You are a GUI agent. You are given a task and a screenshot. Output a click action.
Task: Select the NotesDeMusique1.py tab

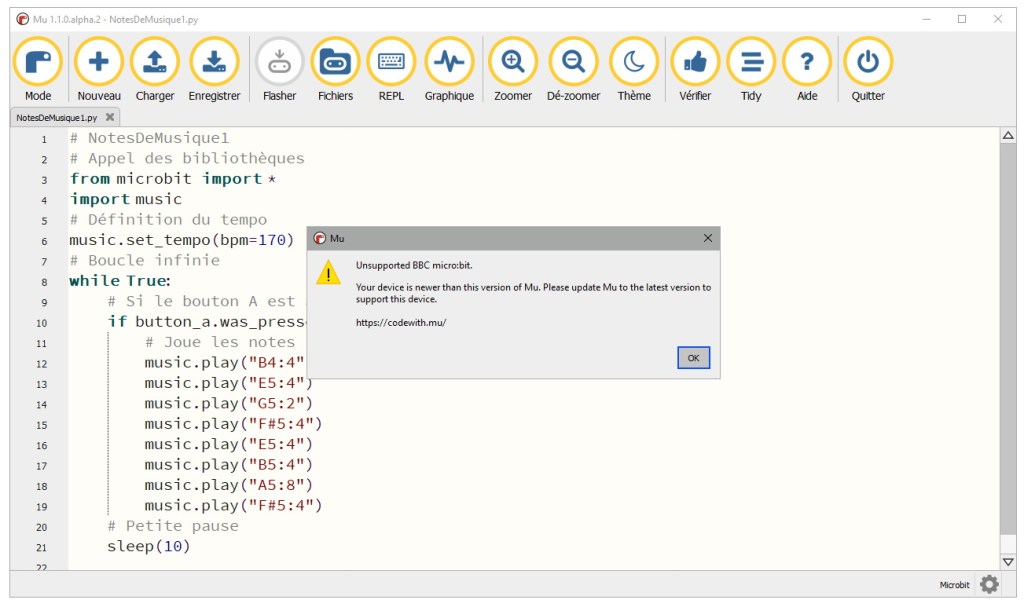click(x=56, y=117)
